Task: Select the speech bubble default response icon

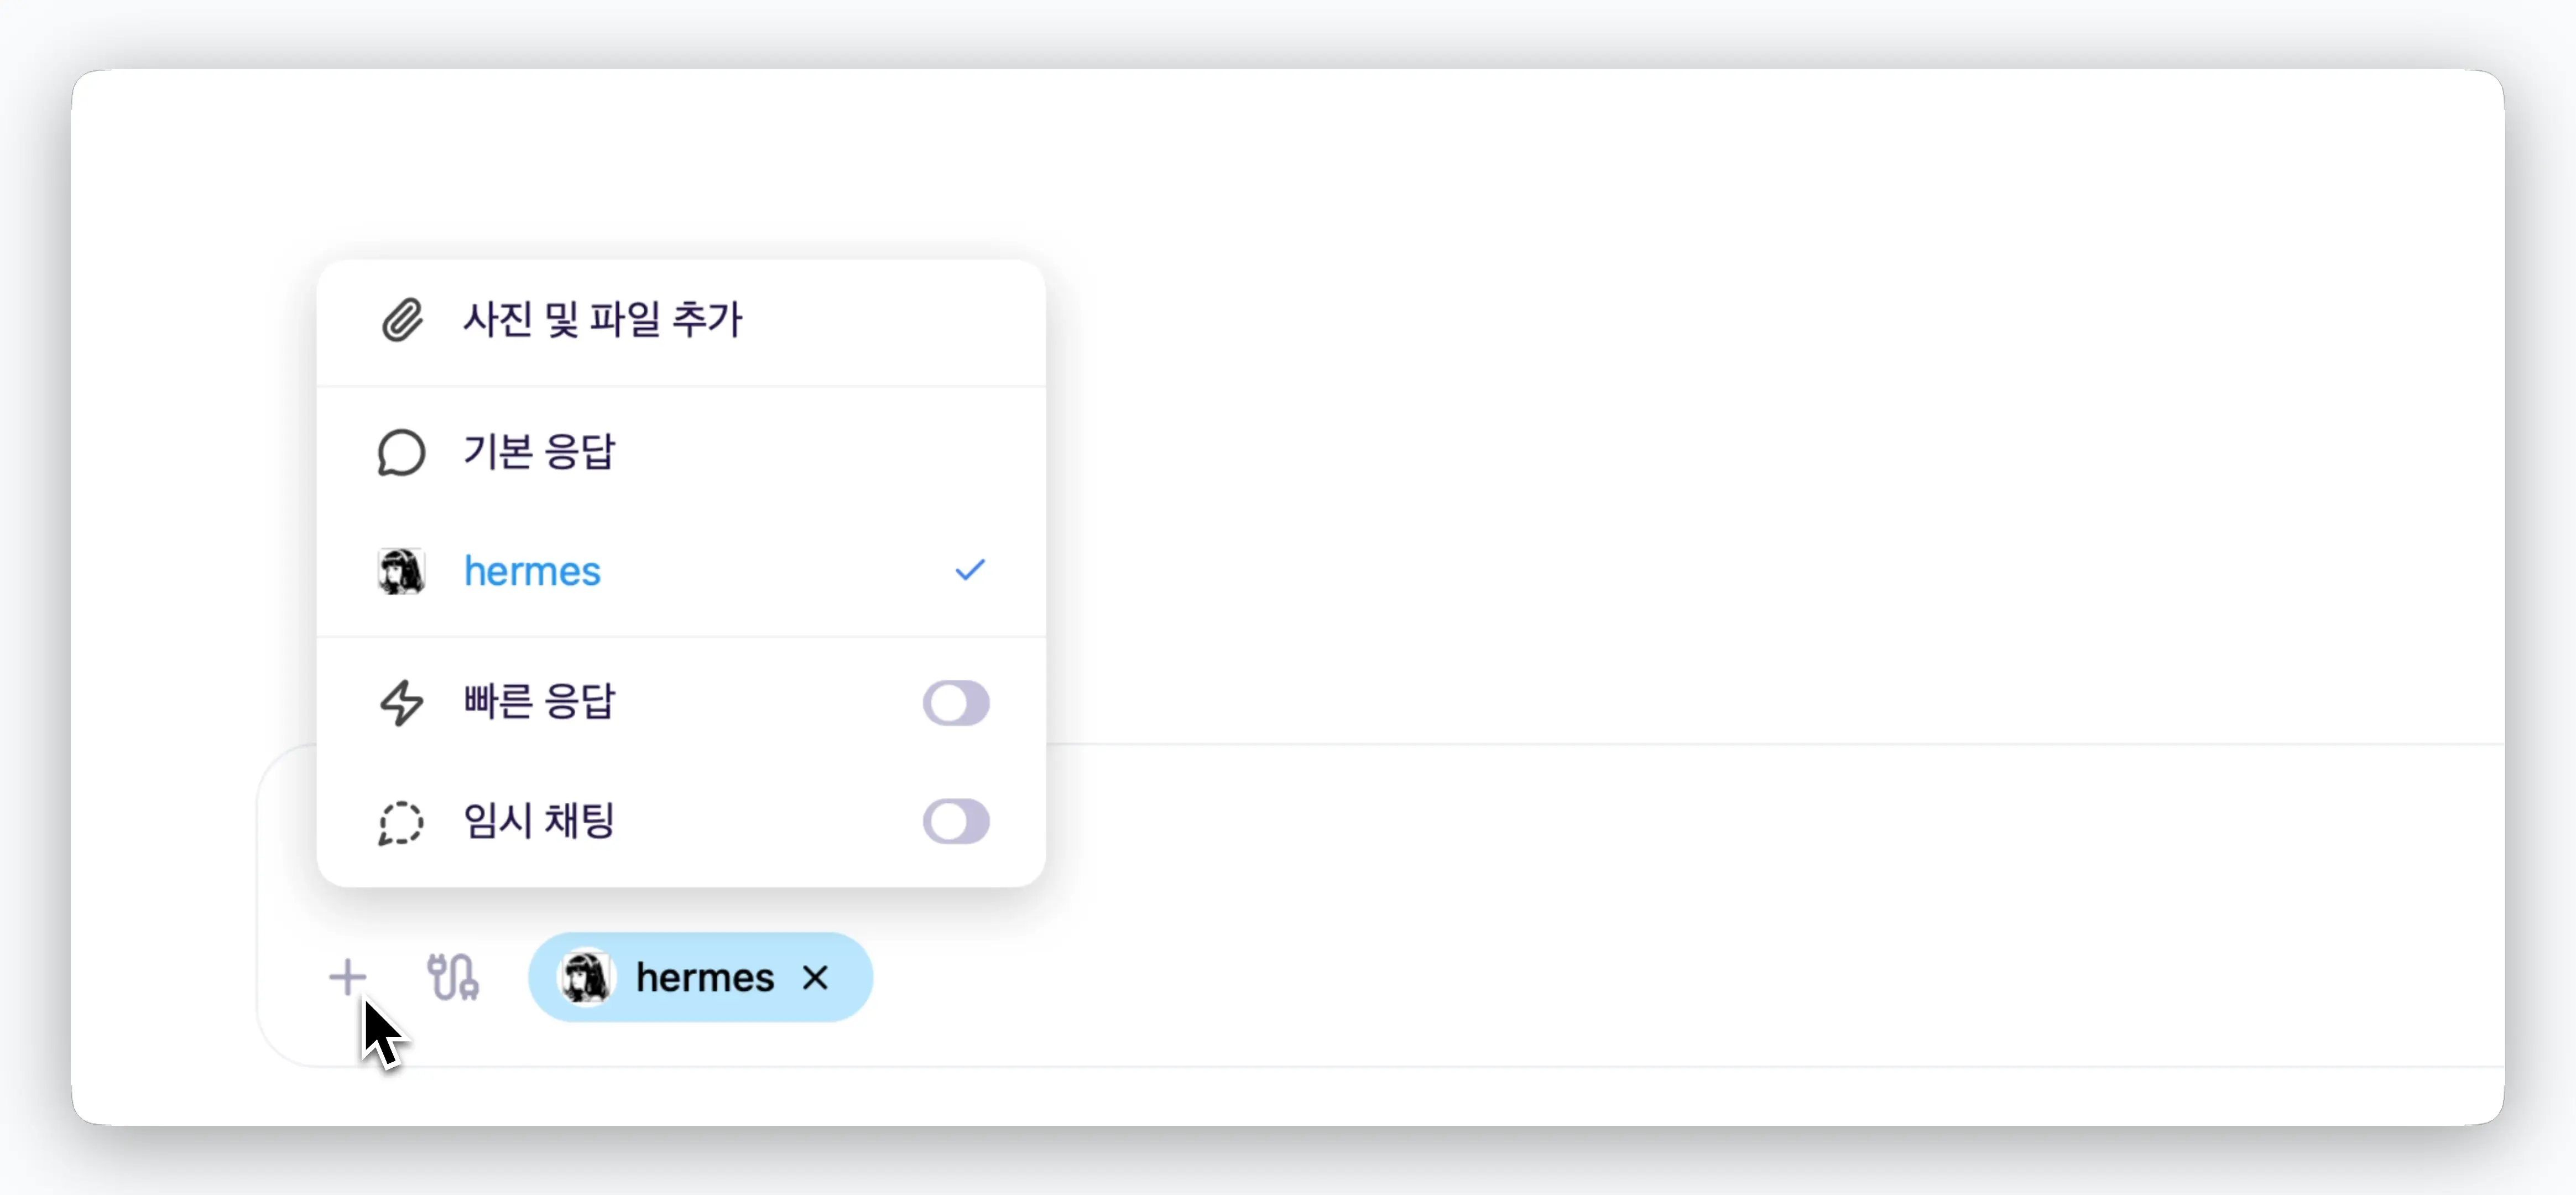Action: coord(401,453)
